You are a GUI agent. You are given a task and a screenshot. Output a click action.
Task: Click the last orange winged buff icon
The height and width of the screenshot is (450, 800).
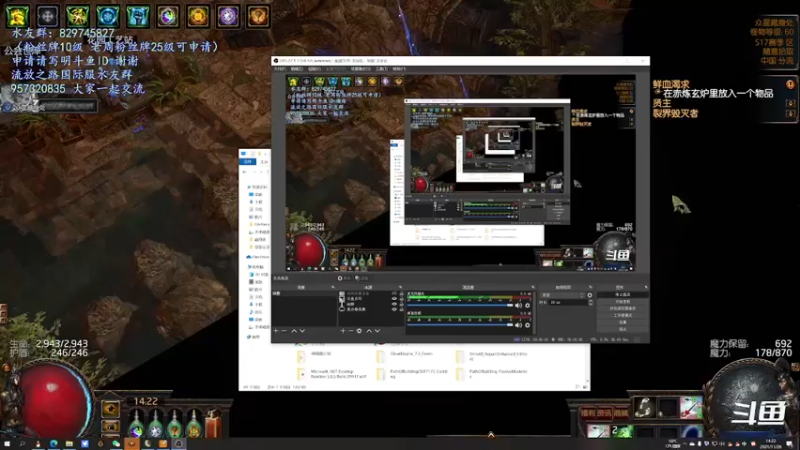pyautogui.click(x=258, y=16)
